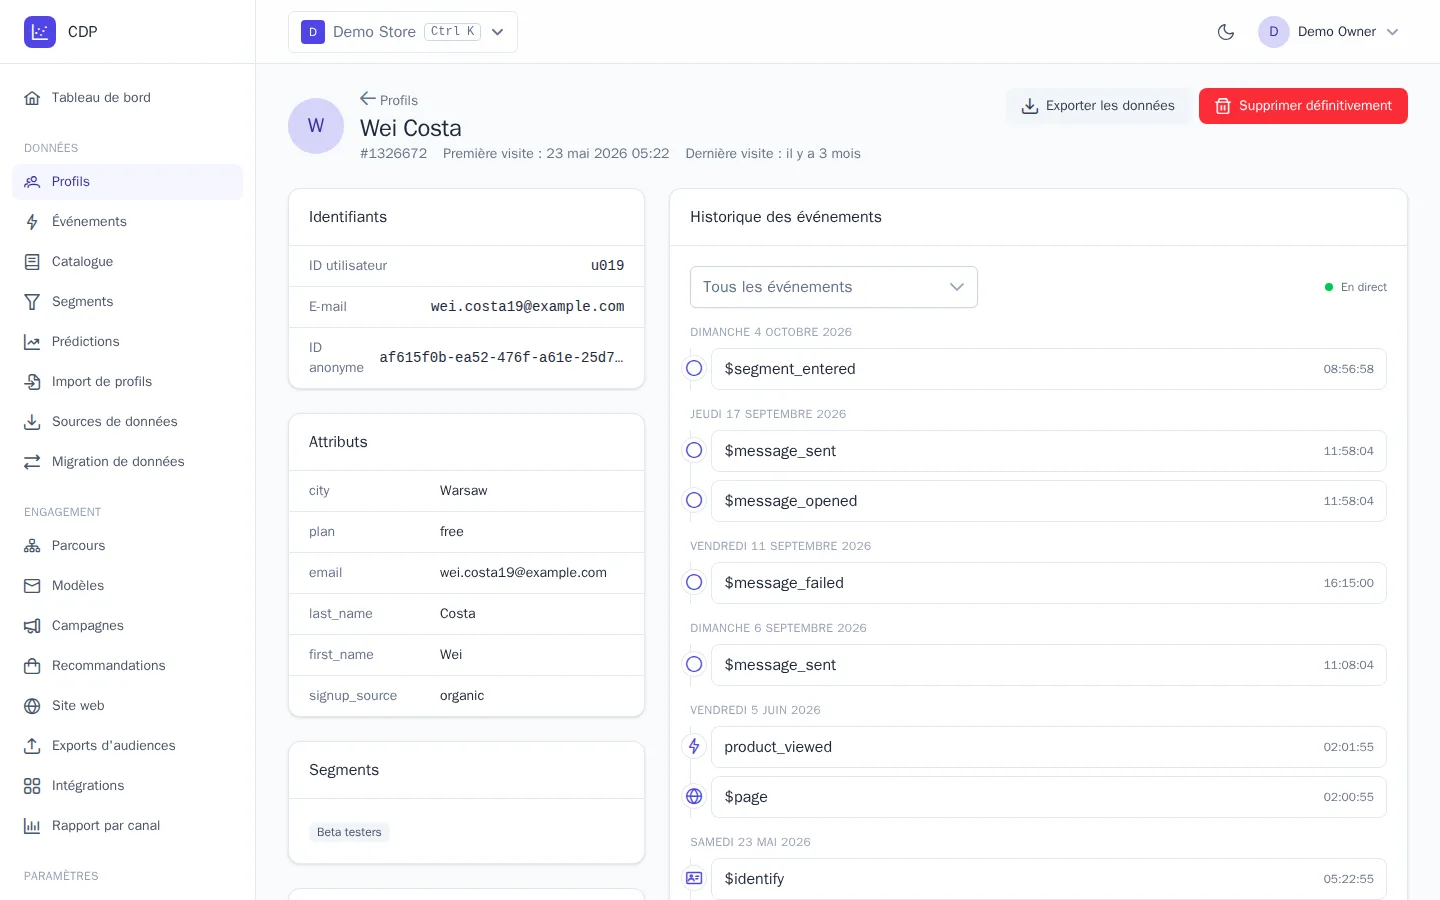The image size is (1440, 900).
Task: Click the Modèles envelope icon
Action: (32, 586)
